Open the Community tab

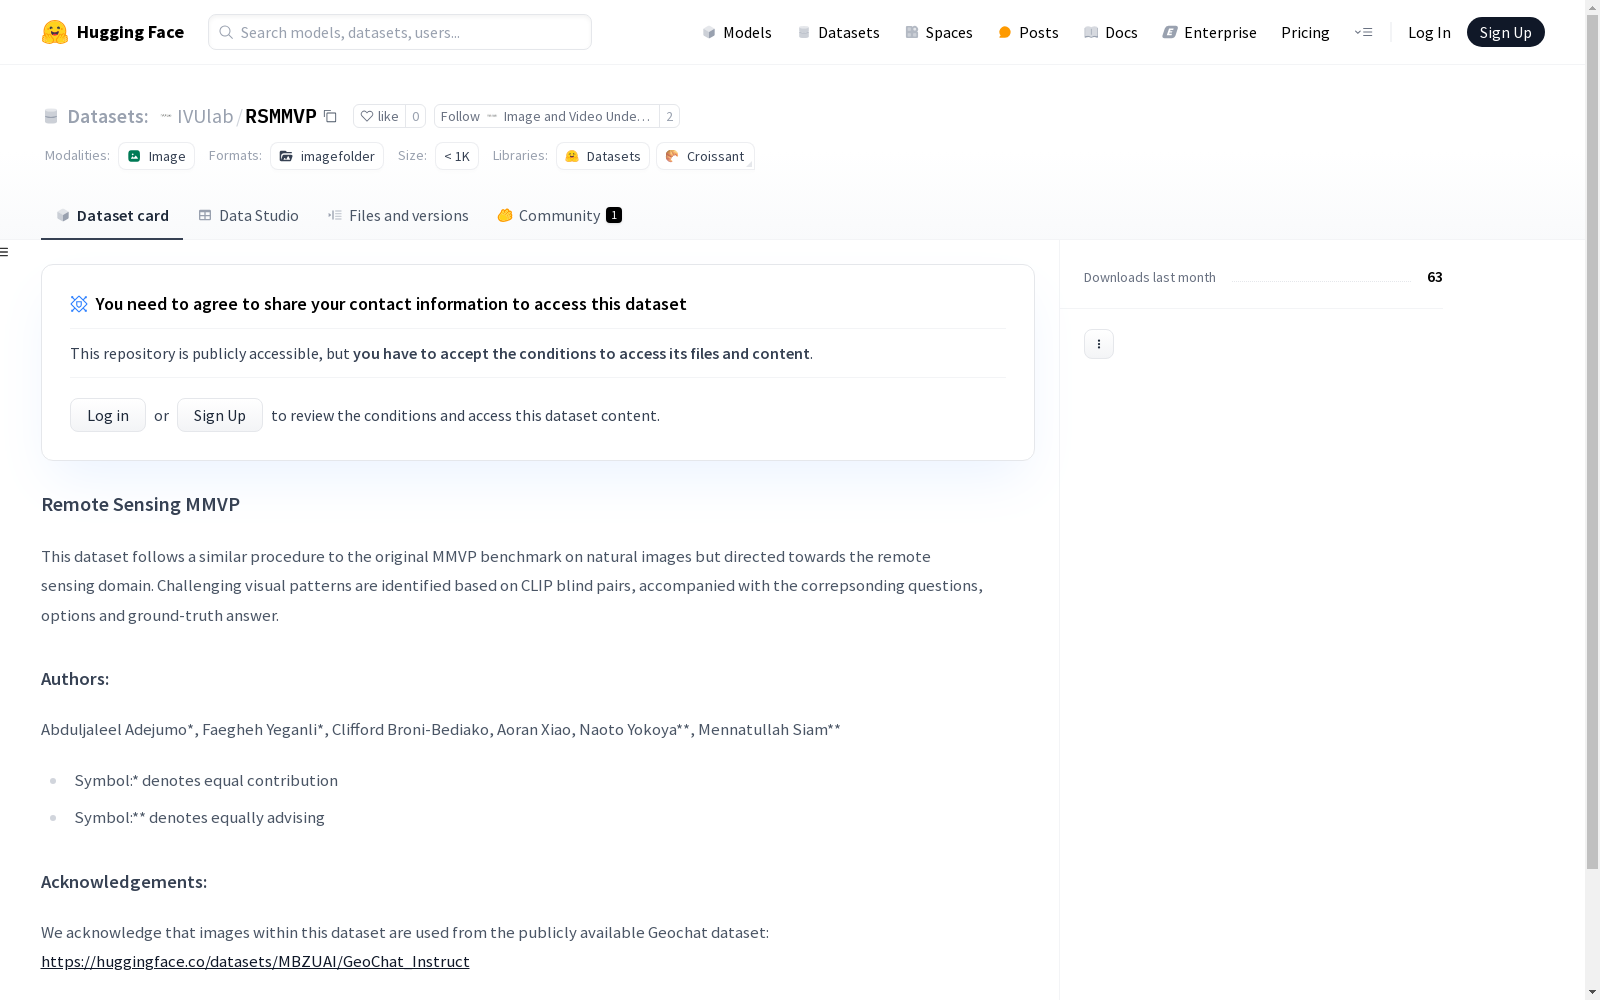(x=558, y=216)
